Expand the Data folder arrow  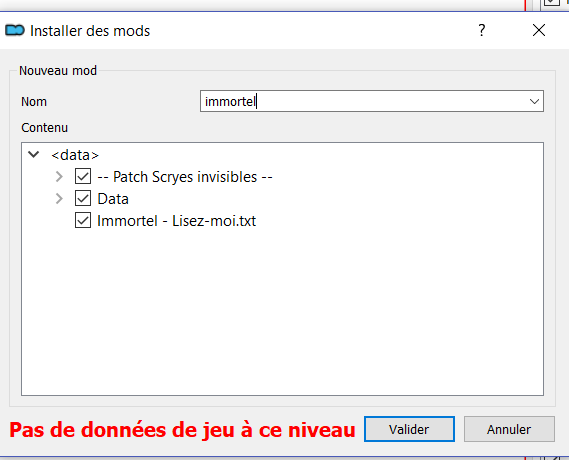tap(59, 199)
